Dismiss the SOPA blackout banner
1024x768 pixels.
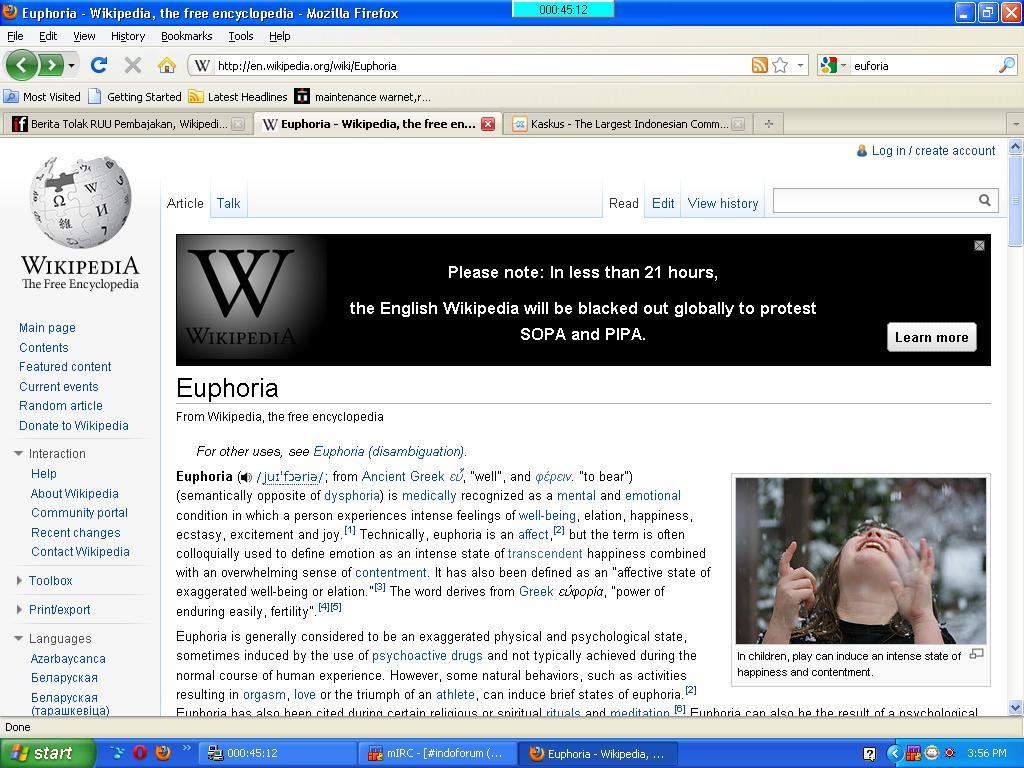click(x=979, y=246)
